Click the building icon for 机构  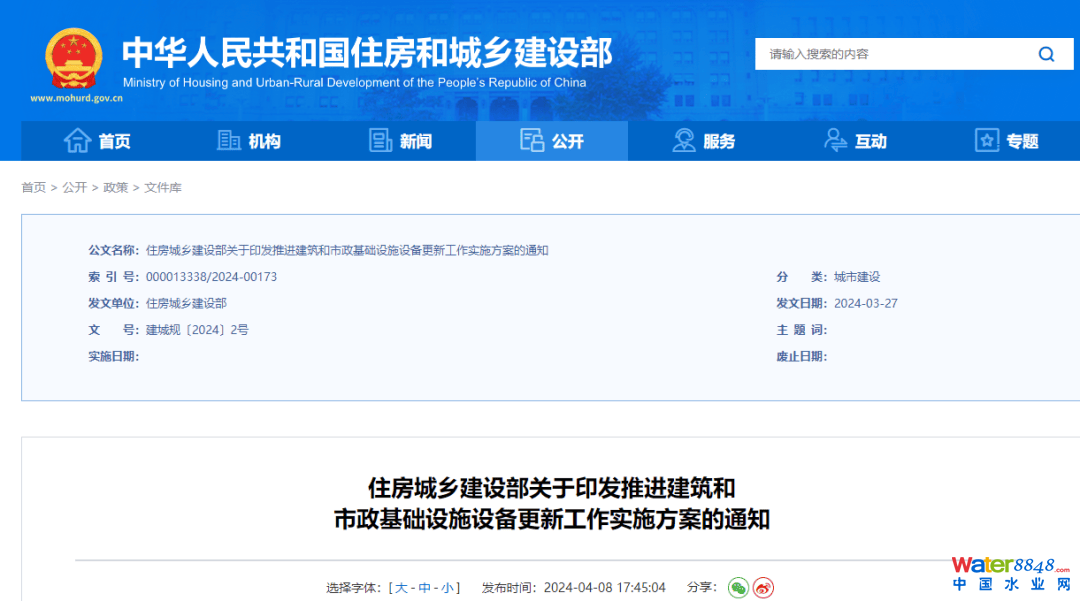click(229, 141)
